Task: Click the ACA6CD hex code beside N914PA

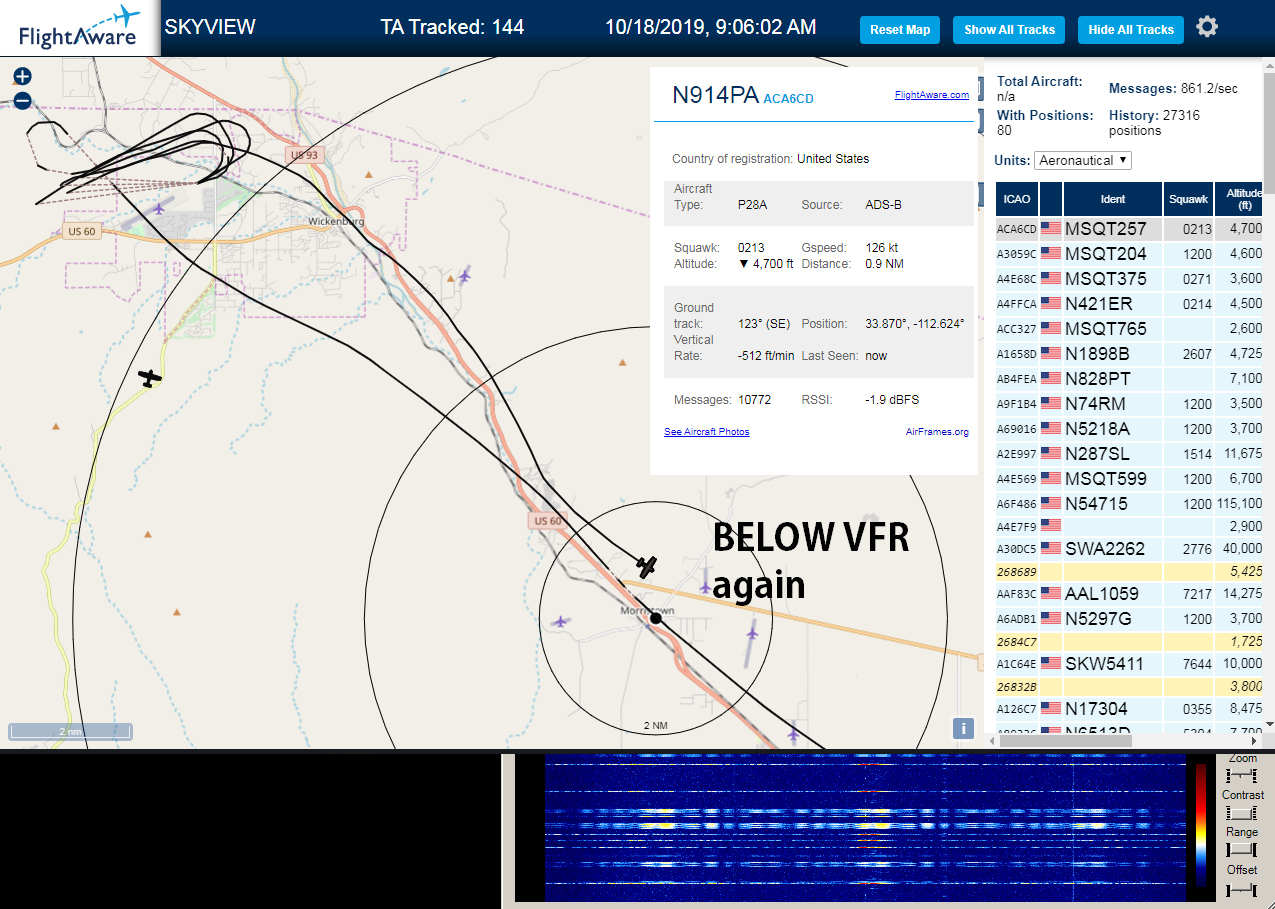Action: click(x=789, y=99)
